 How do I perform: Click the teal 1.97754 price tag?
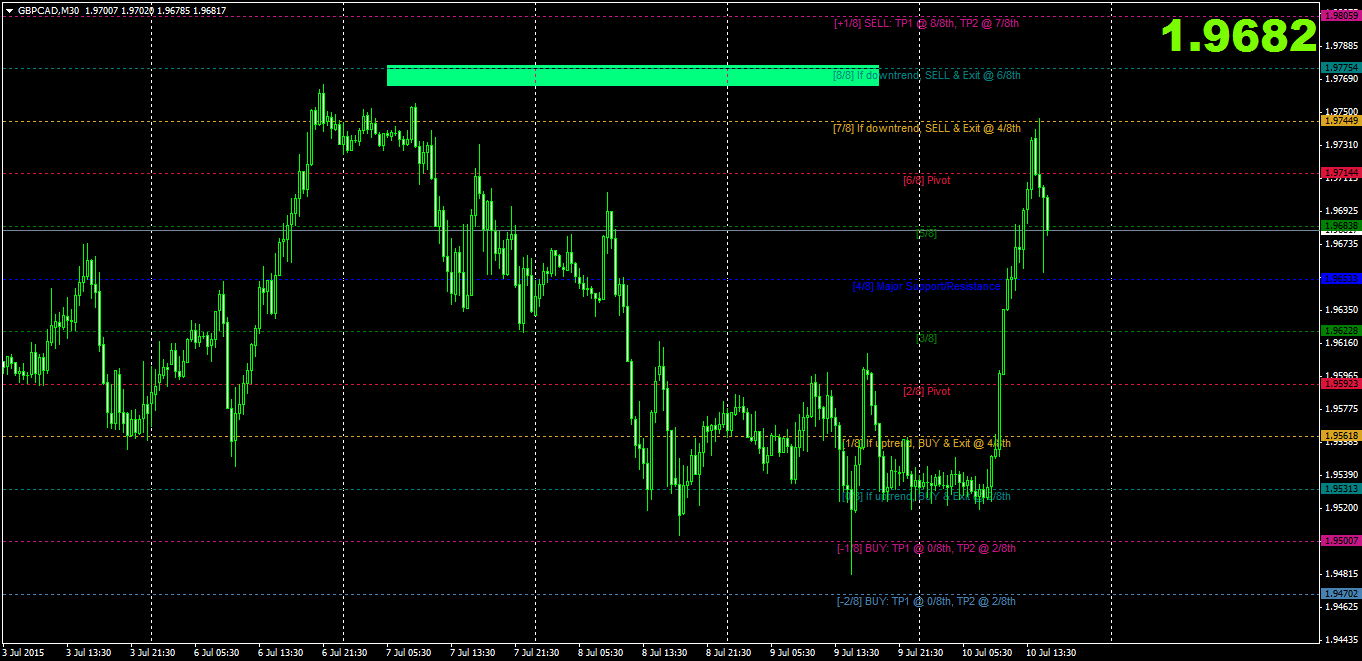tap(1340, 68)
